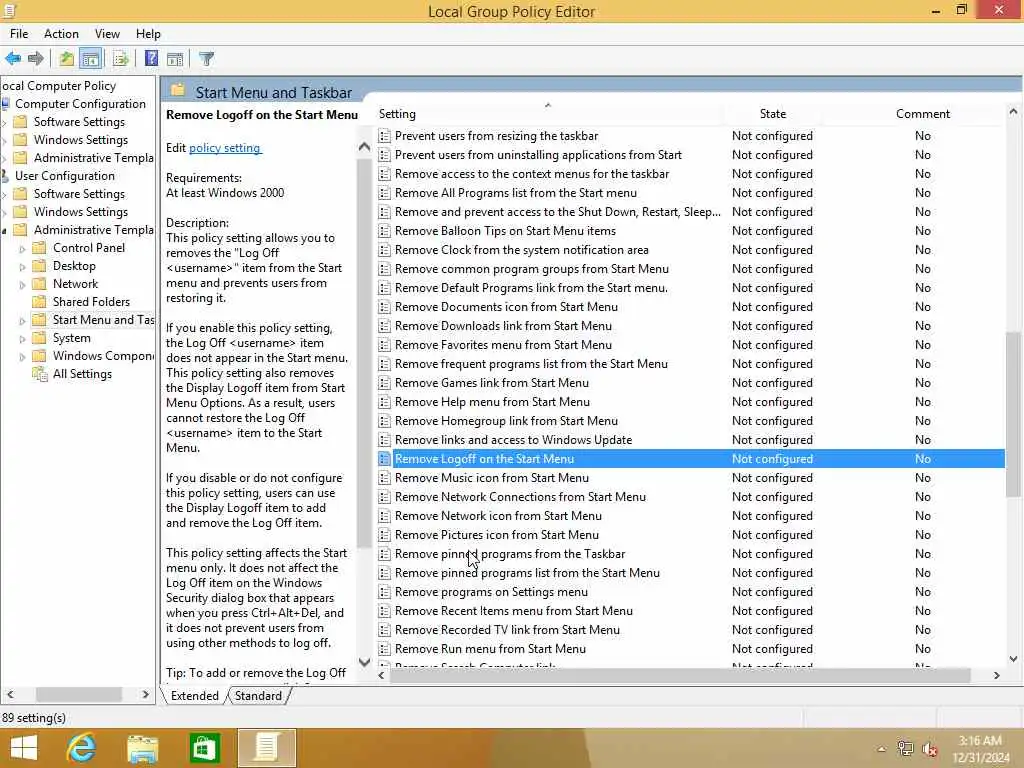Expand the Desktop tree node
Image resolution: width=1024 pixels, height=768 pixels.
[23, 267]
